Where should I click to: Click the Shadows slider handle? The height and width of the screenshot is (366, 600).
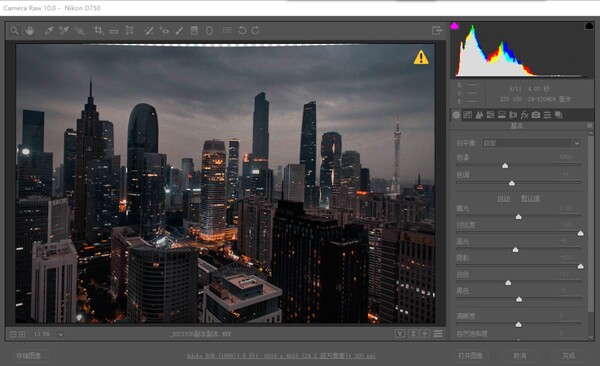pos(580,266)
